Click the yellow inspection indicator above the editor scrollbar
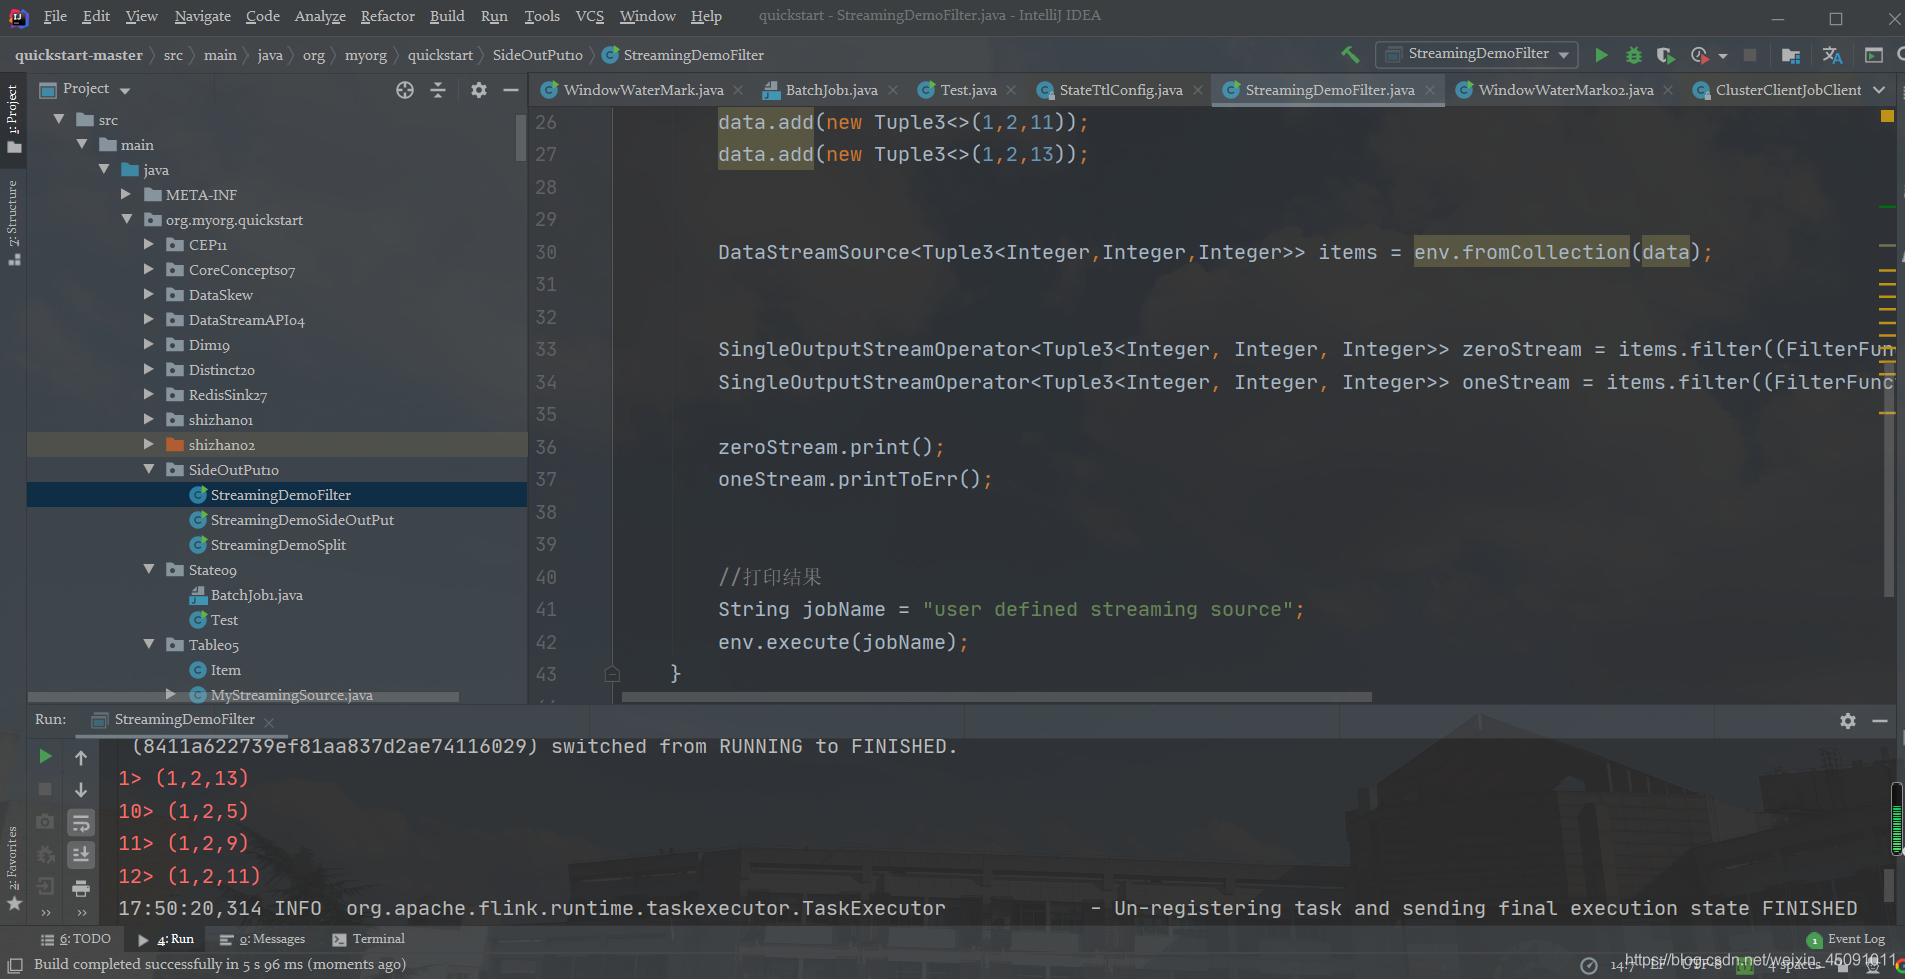The image size is (1905, 979). [x=1887, y=116]
